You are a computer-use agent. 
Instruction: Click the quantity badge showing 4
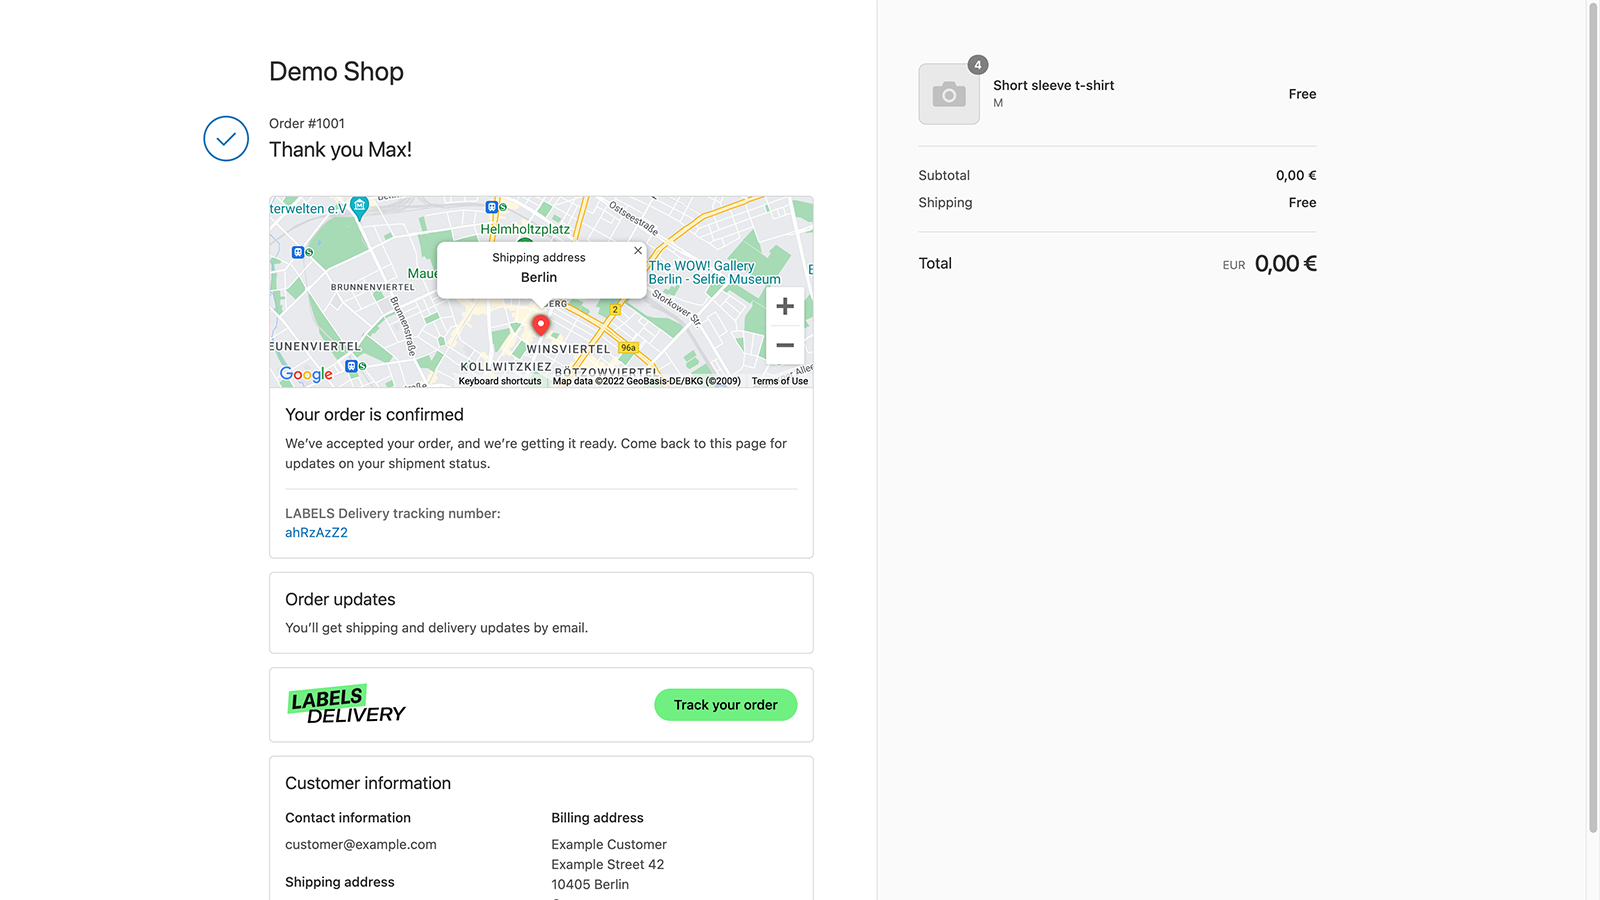click(978, 65)
